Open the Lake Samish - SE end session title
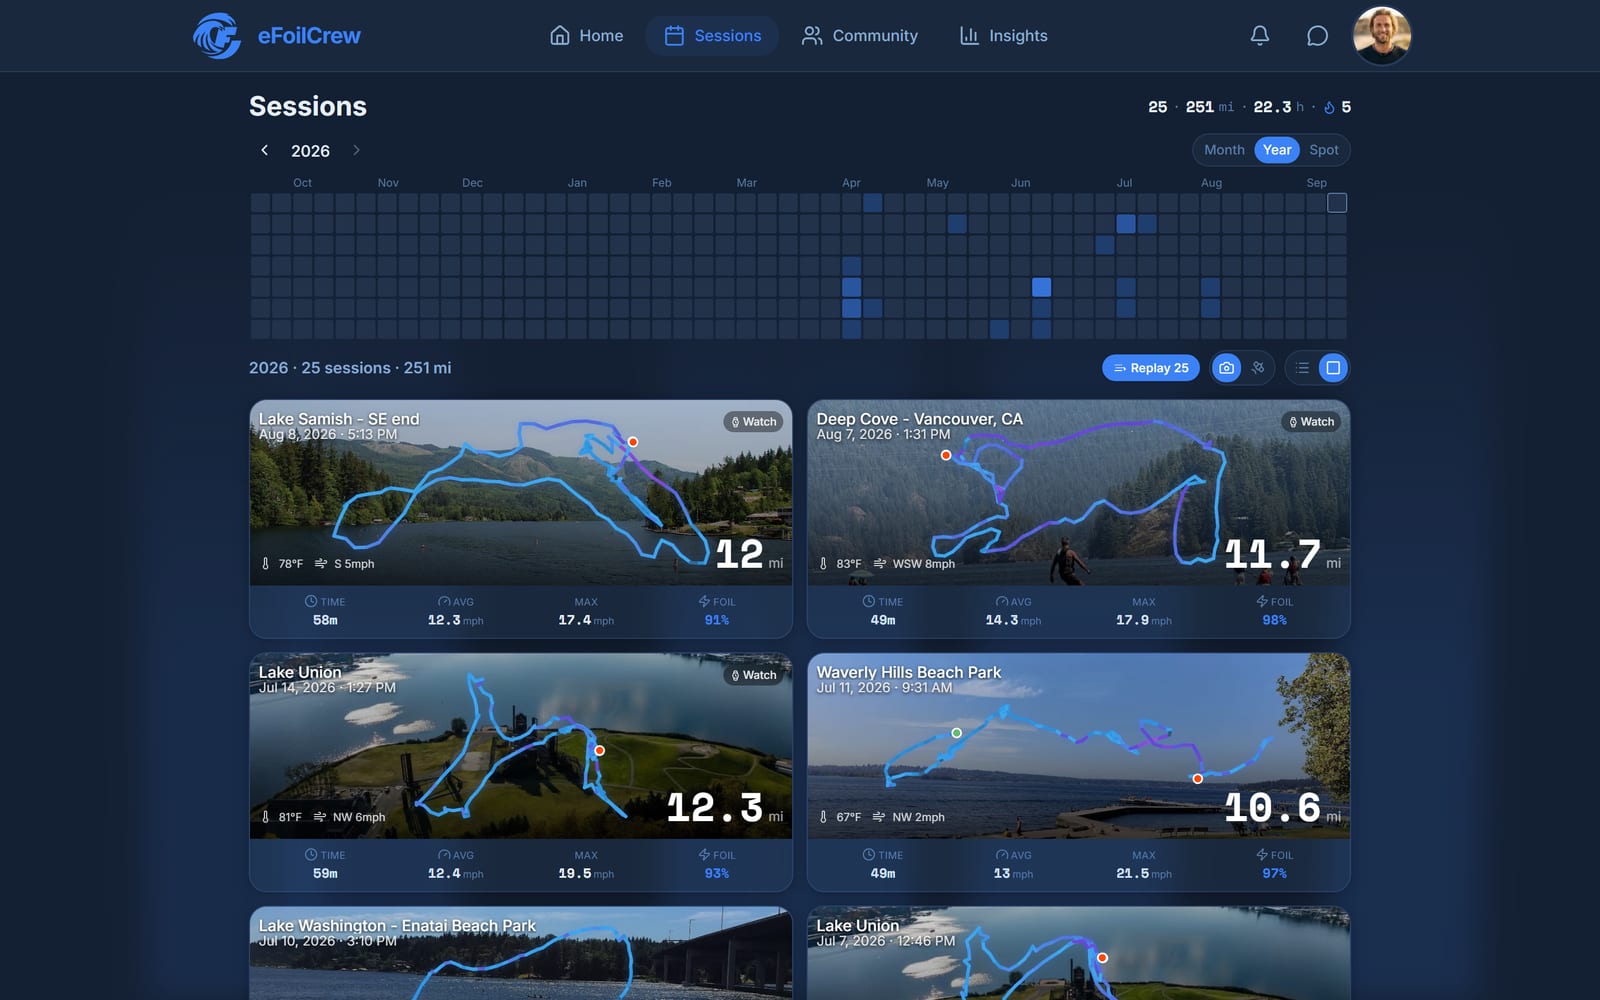This screenshot has height=1000, width=1600. [x=339, y=419]
